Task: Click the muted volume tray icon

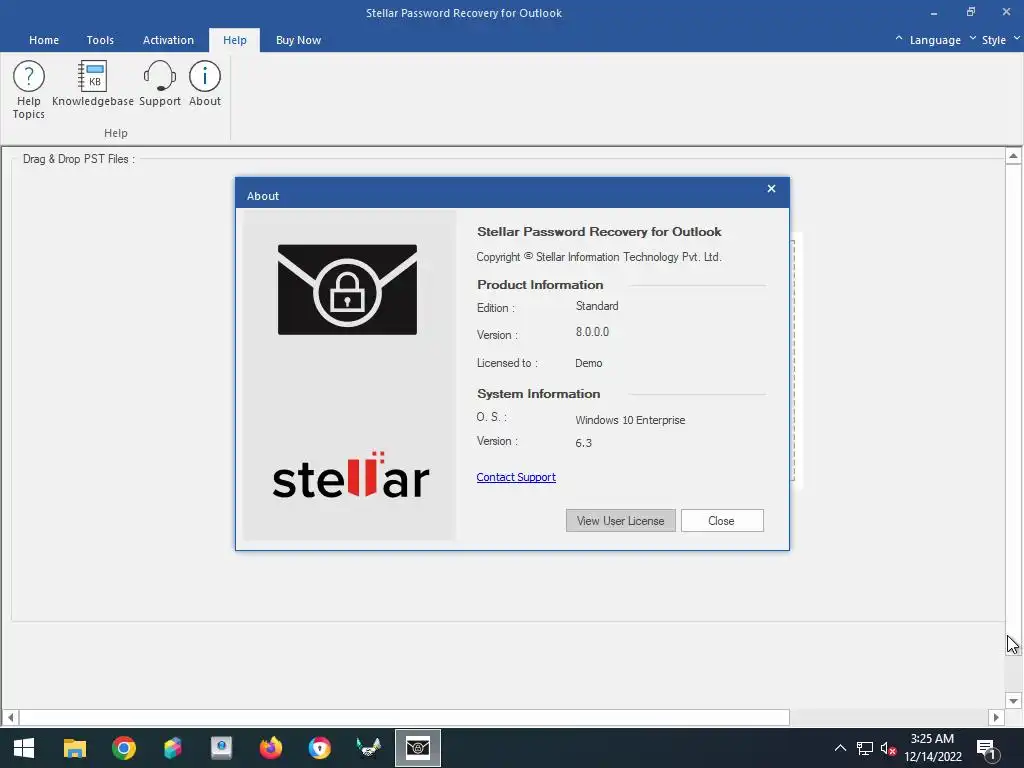Action: 888,748
